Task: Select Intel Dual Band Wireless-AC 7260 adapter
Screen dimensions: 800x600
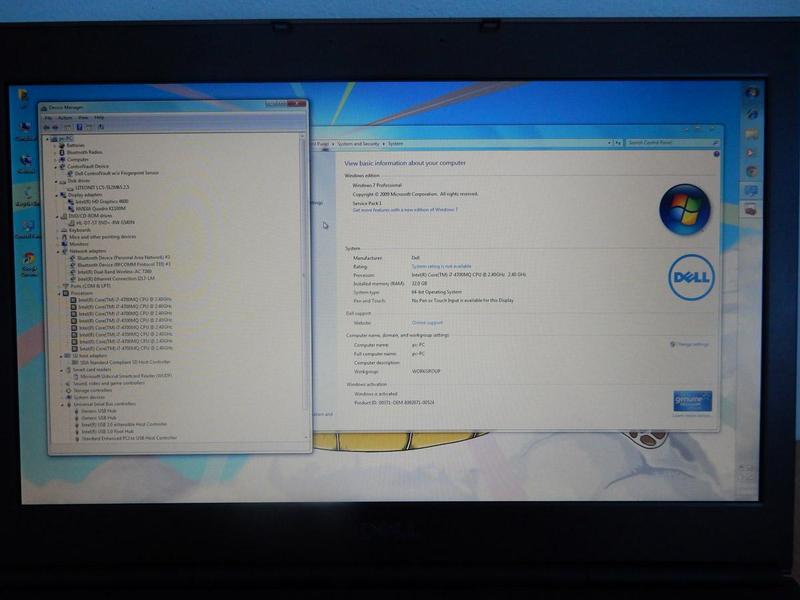Action: point(115,271)
